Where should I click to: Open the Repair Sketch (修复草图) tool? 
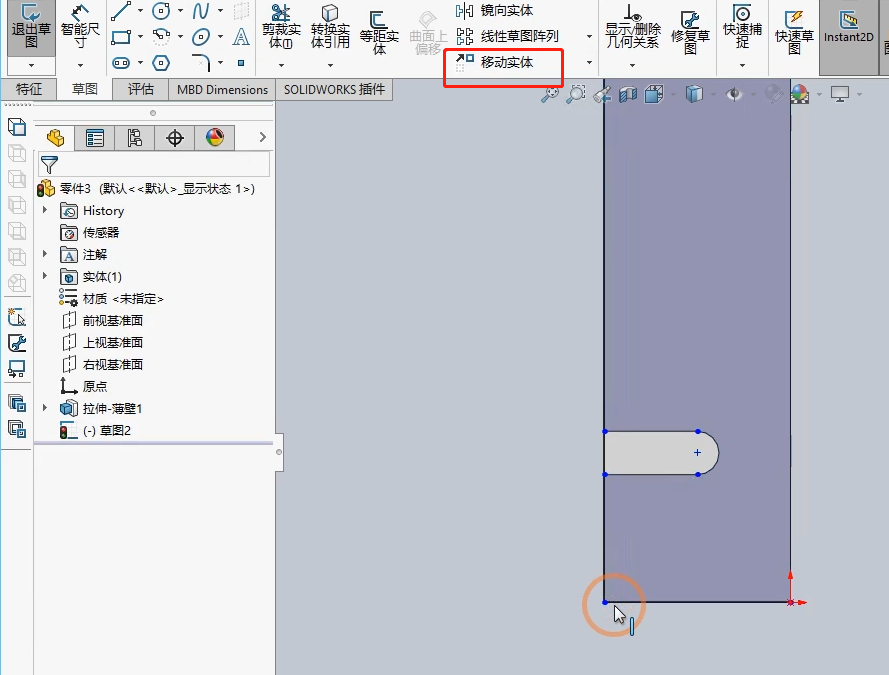[x=690, y=30]
